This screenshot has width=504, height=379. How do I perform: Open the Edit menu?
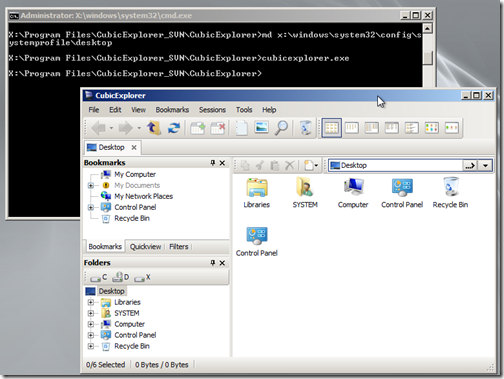click(115, 110)
